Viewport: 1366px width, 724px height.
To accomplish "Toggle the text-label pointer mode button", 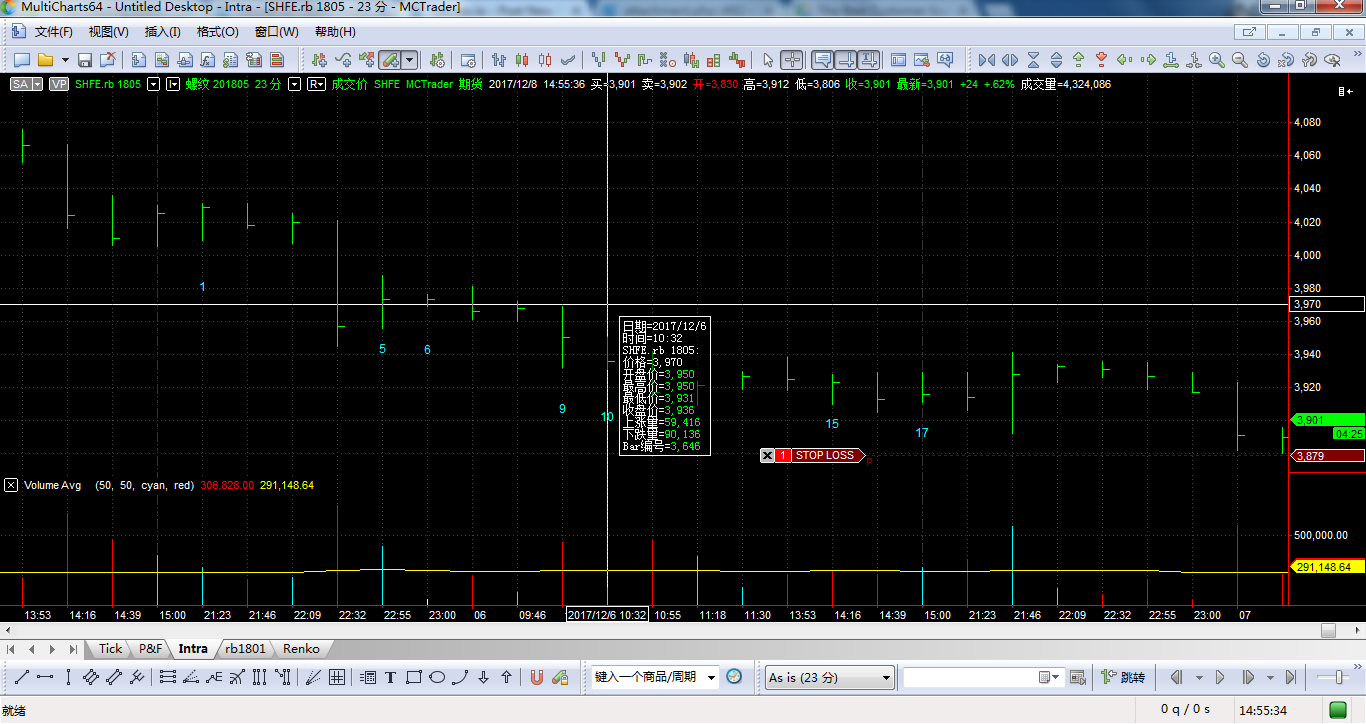I will [869, 60].
